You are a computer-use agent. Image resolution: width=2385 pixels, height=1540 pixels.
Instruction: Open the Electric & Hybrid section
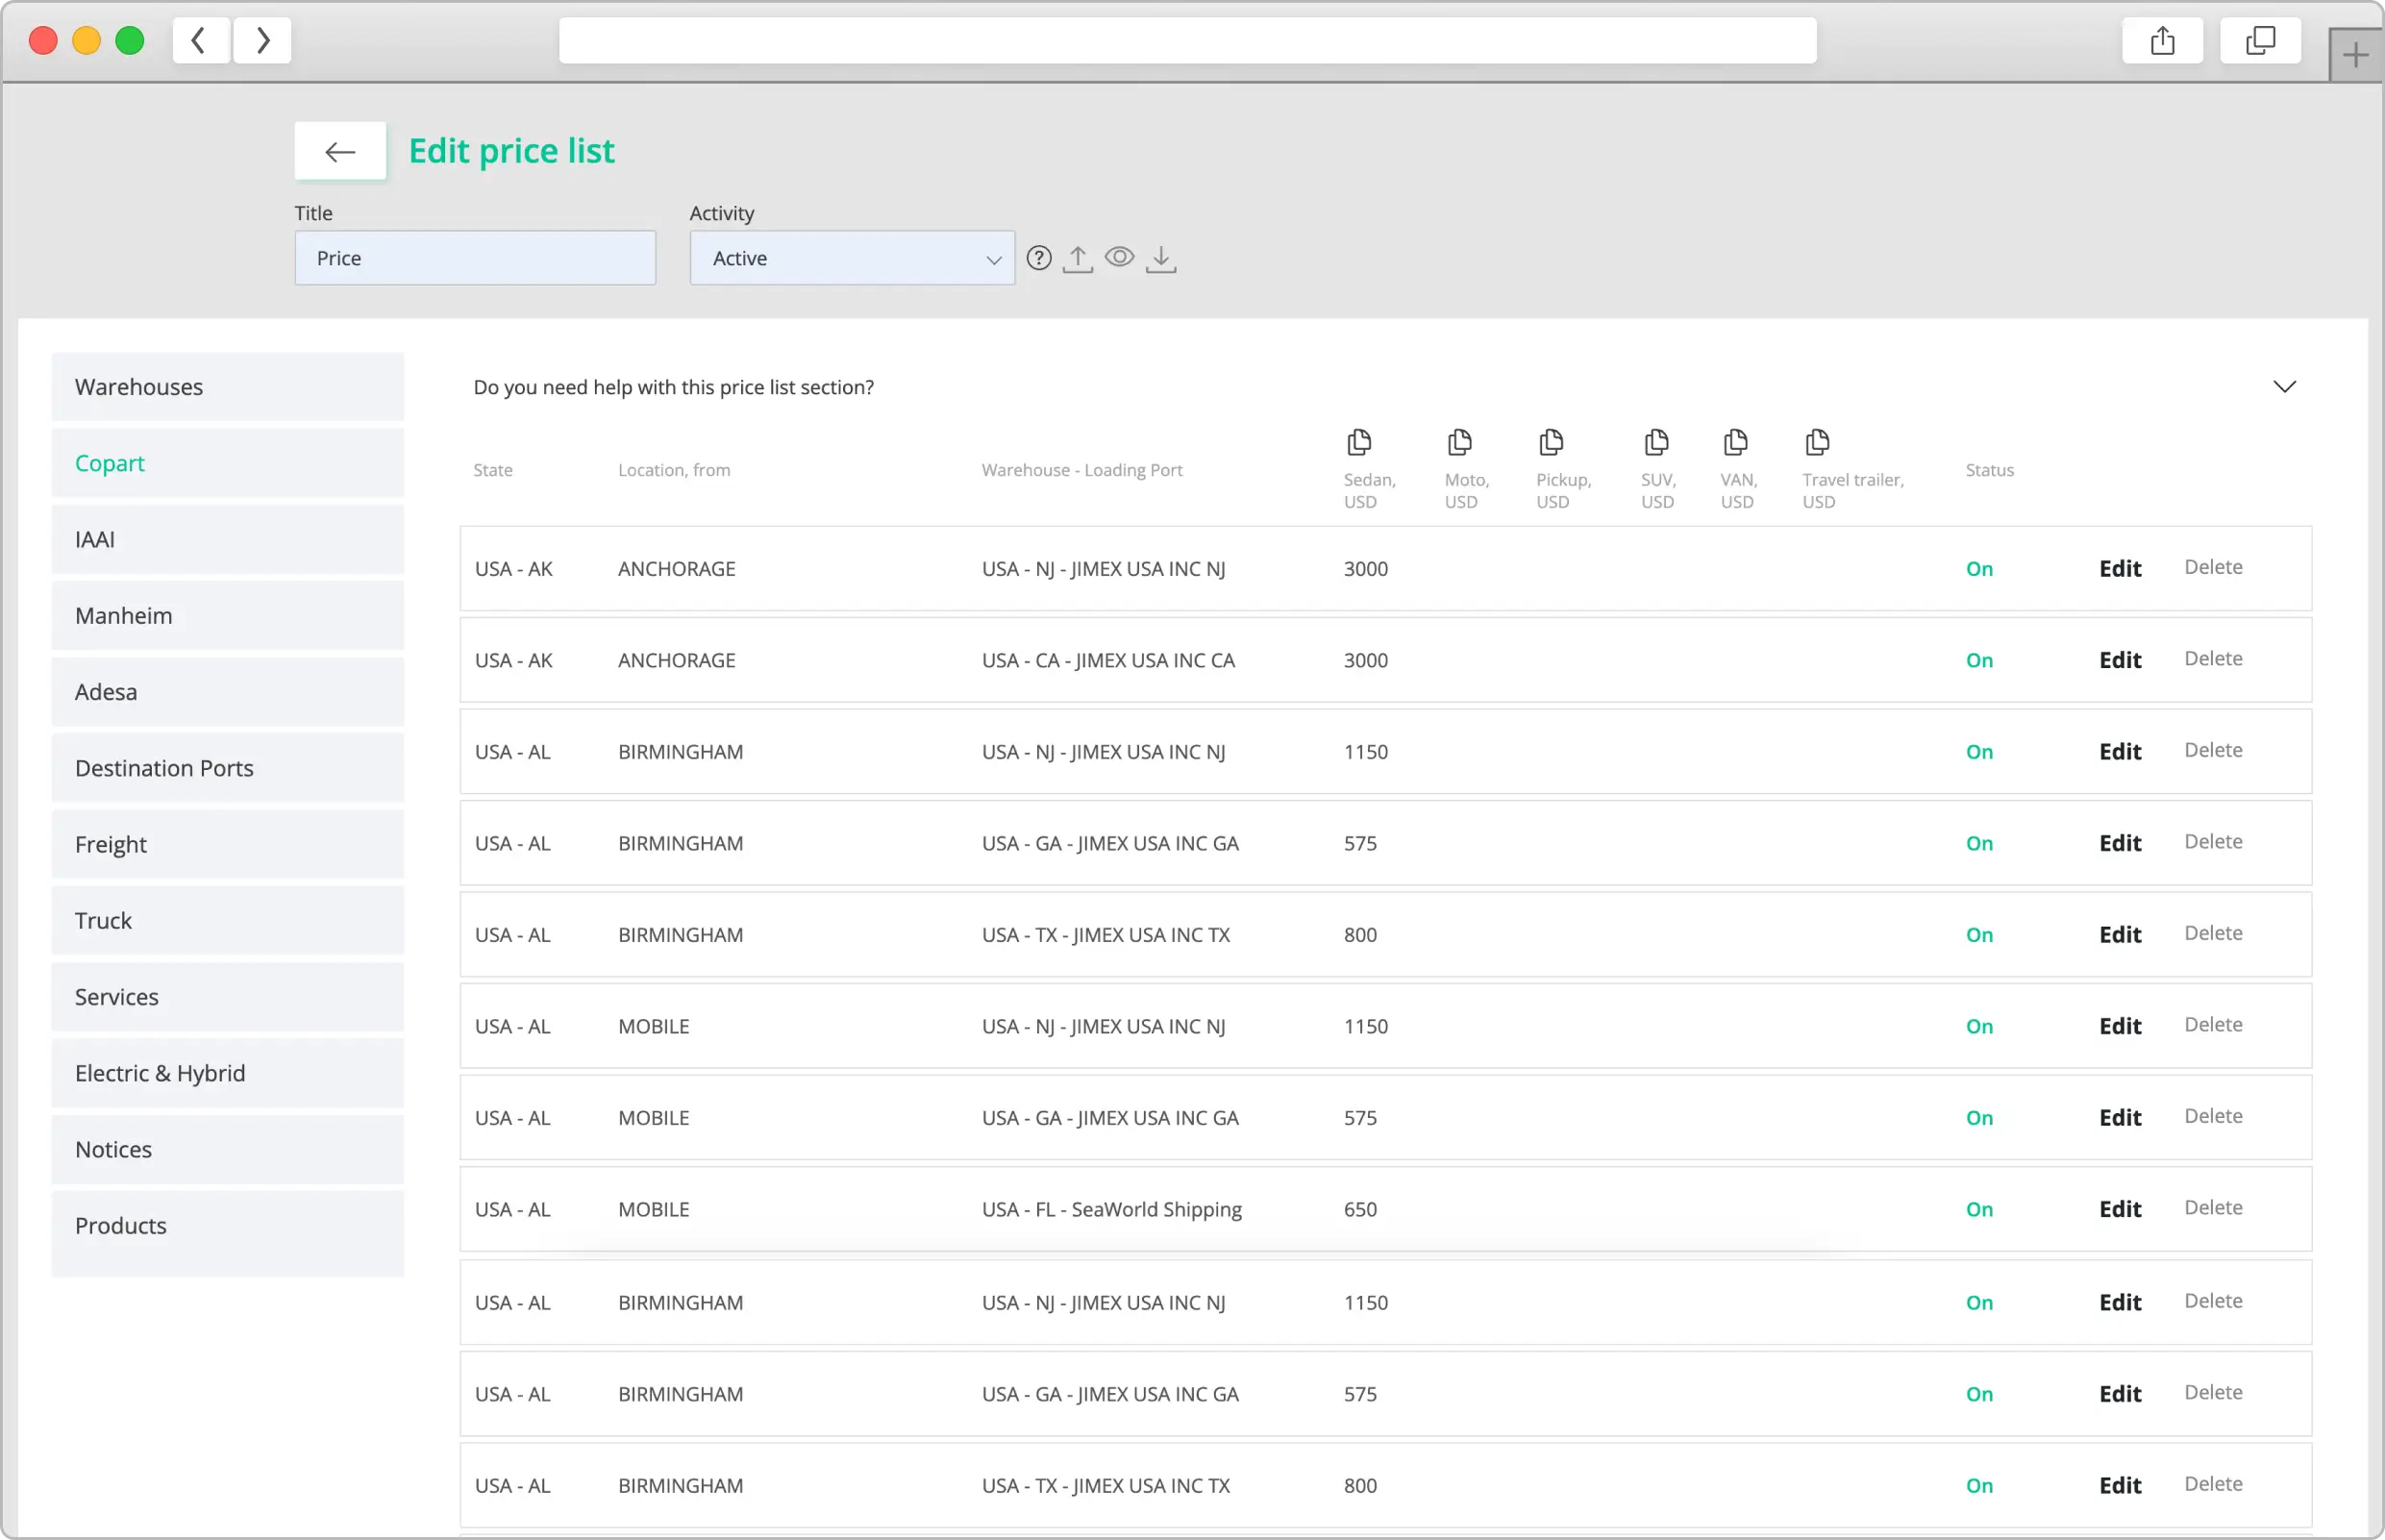(228, 1073)
